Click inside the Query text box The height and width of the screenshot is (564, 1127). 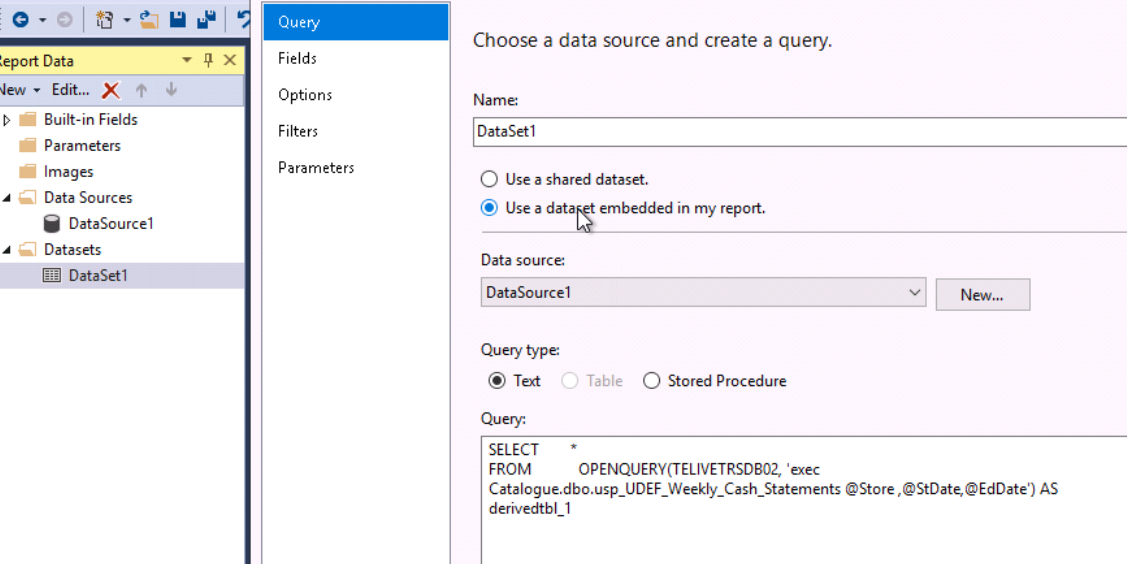pyautogui.click(x=804, y=499)
